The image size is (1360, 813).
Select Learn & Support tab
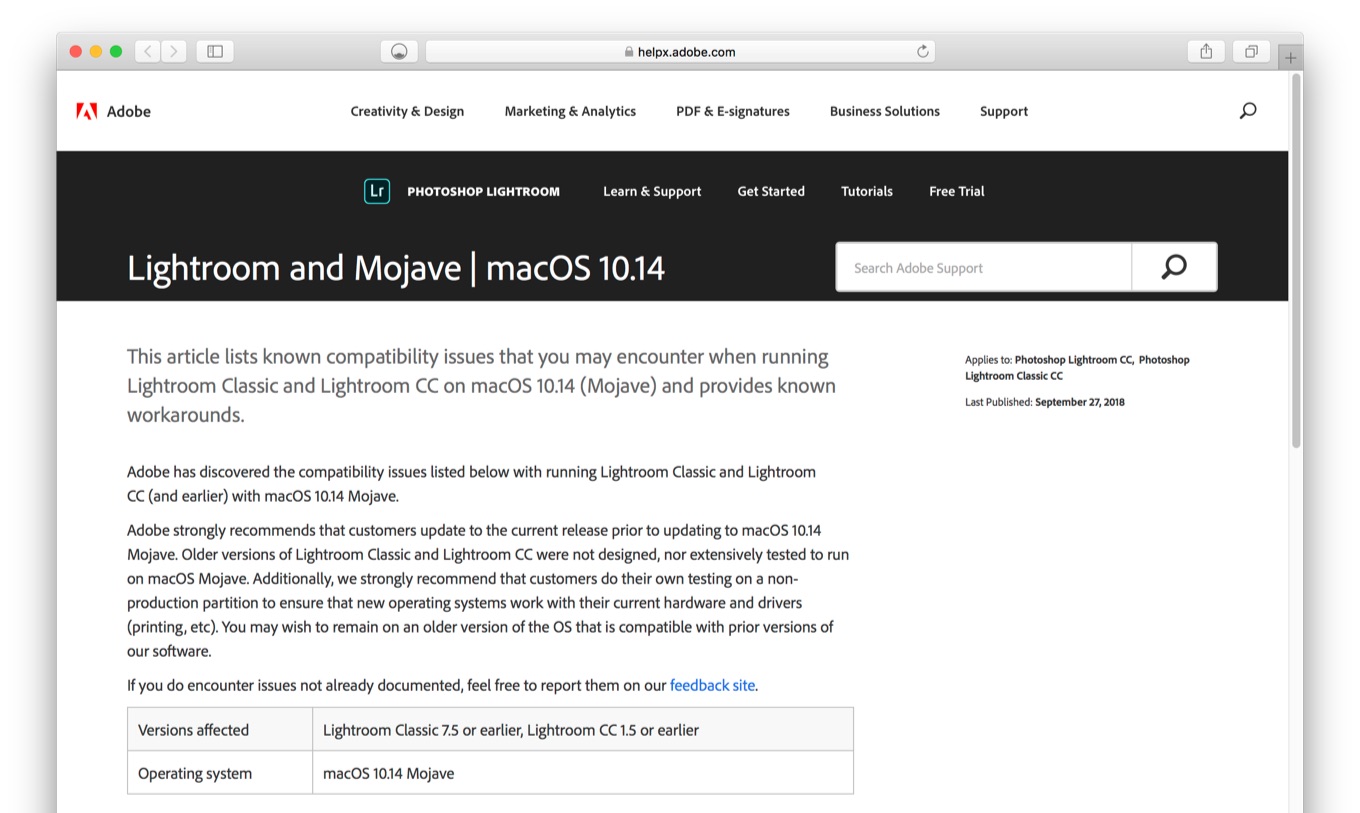click(x=652, y=191)
